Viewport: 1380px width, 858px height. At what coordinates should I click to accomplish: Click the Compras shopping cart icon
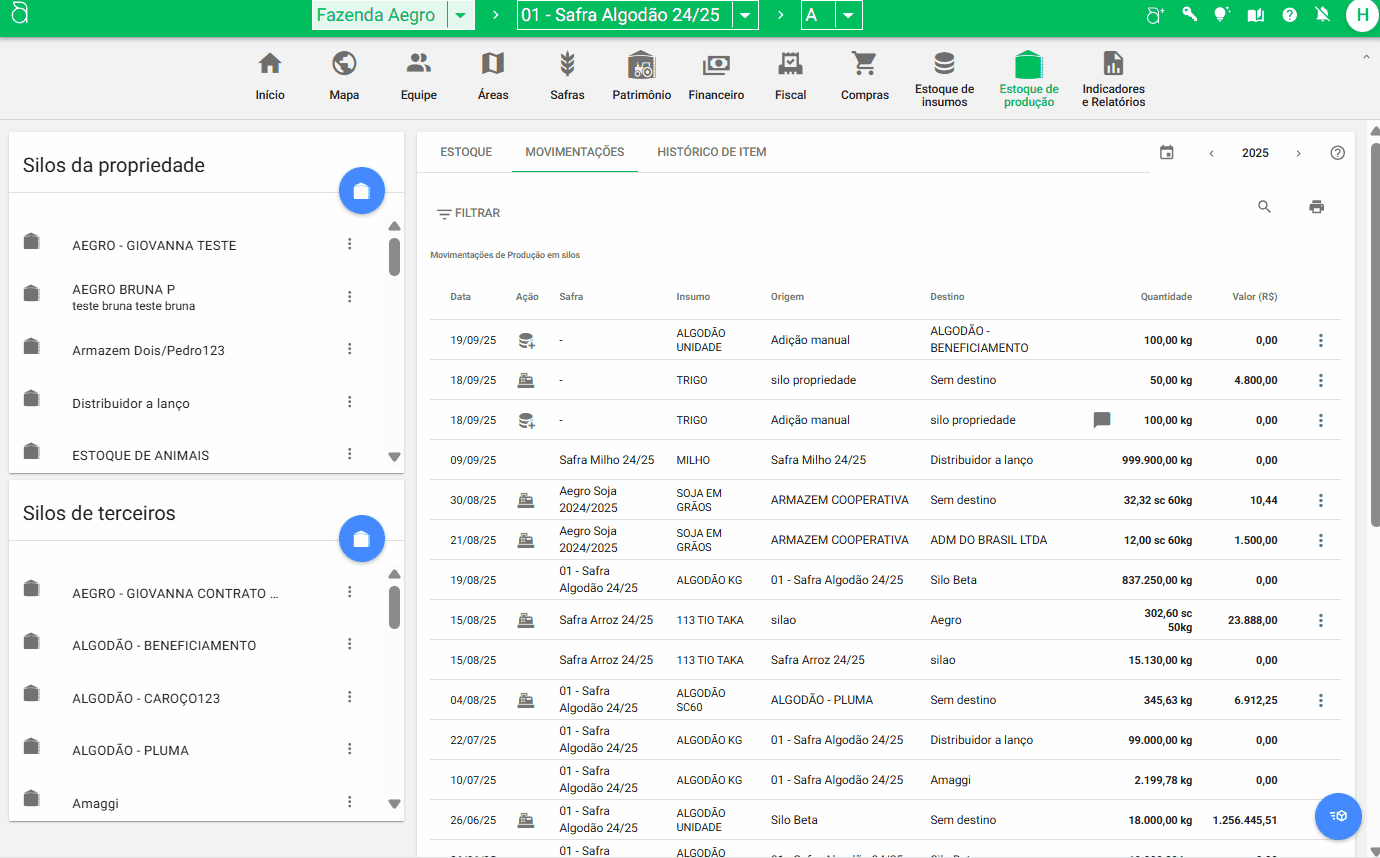point(864,65)
